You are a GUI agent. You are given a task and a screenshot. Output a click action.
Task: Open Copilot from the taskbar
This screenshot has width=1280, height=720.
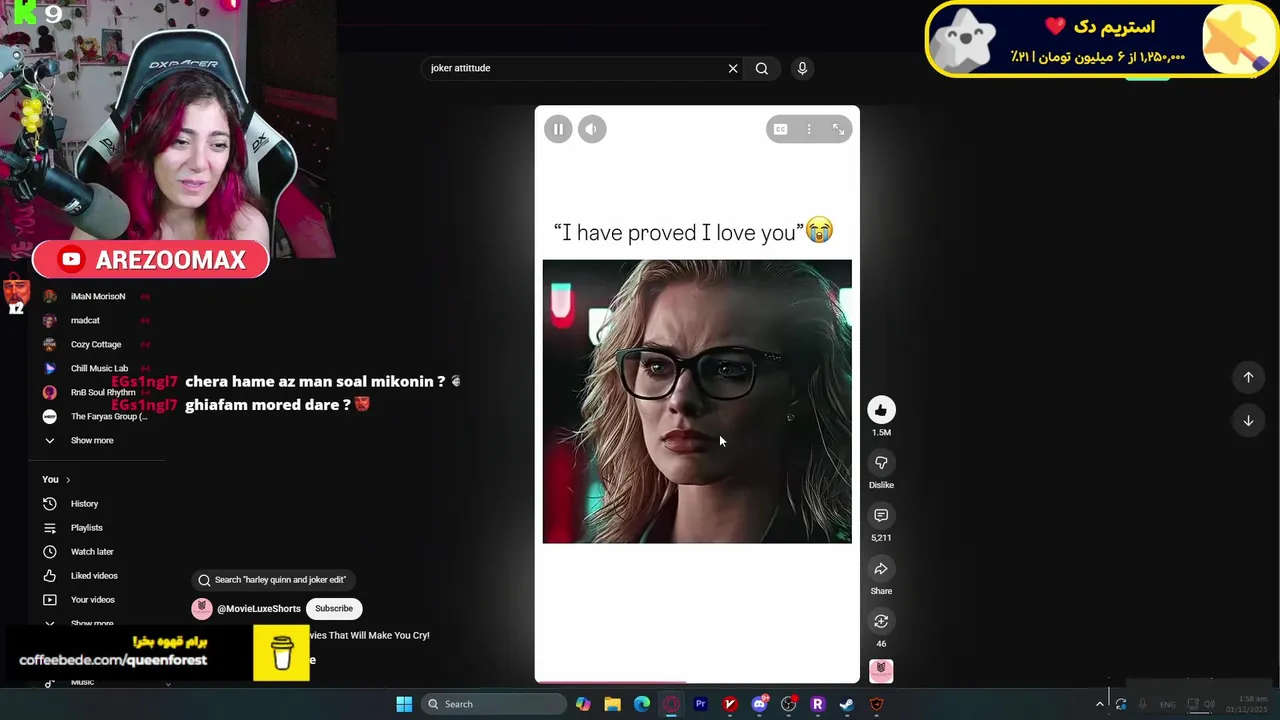(x=583, y=704)
